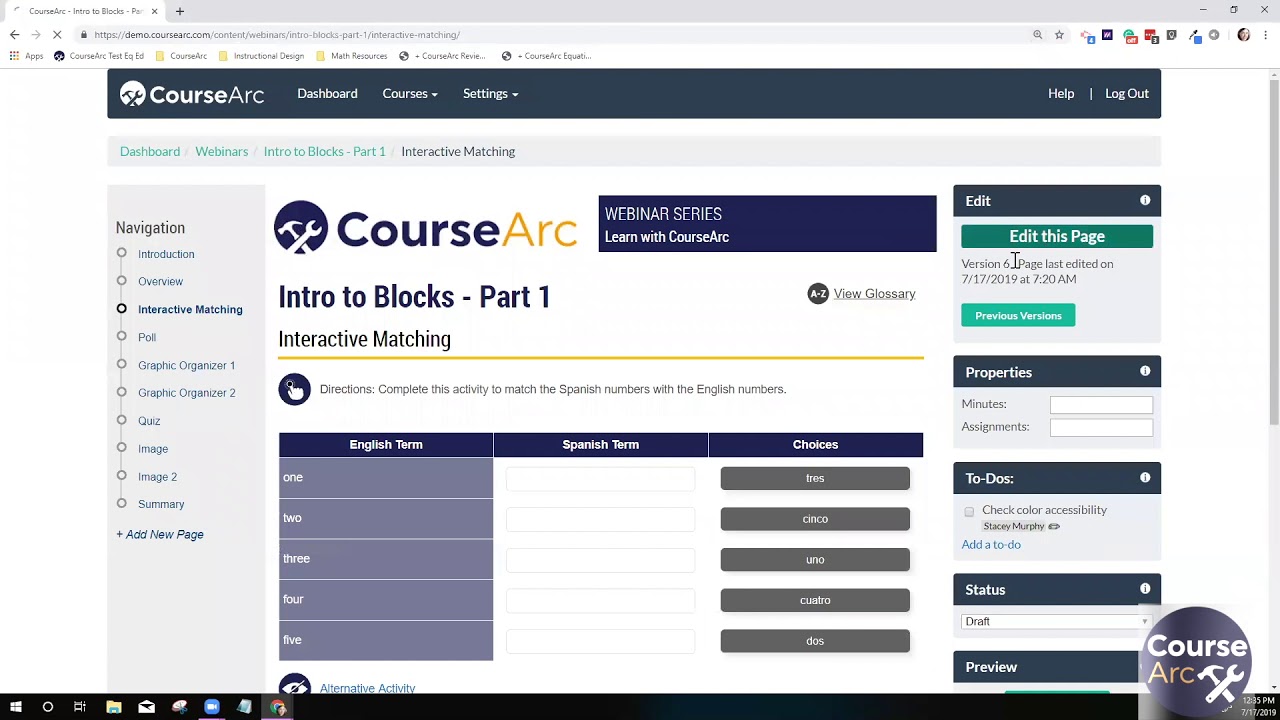Image resolution: width=1280 pixels, height=720 pixels.
Task: Click the CourseArc logo in the navbar
Action: [192, 94]
